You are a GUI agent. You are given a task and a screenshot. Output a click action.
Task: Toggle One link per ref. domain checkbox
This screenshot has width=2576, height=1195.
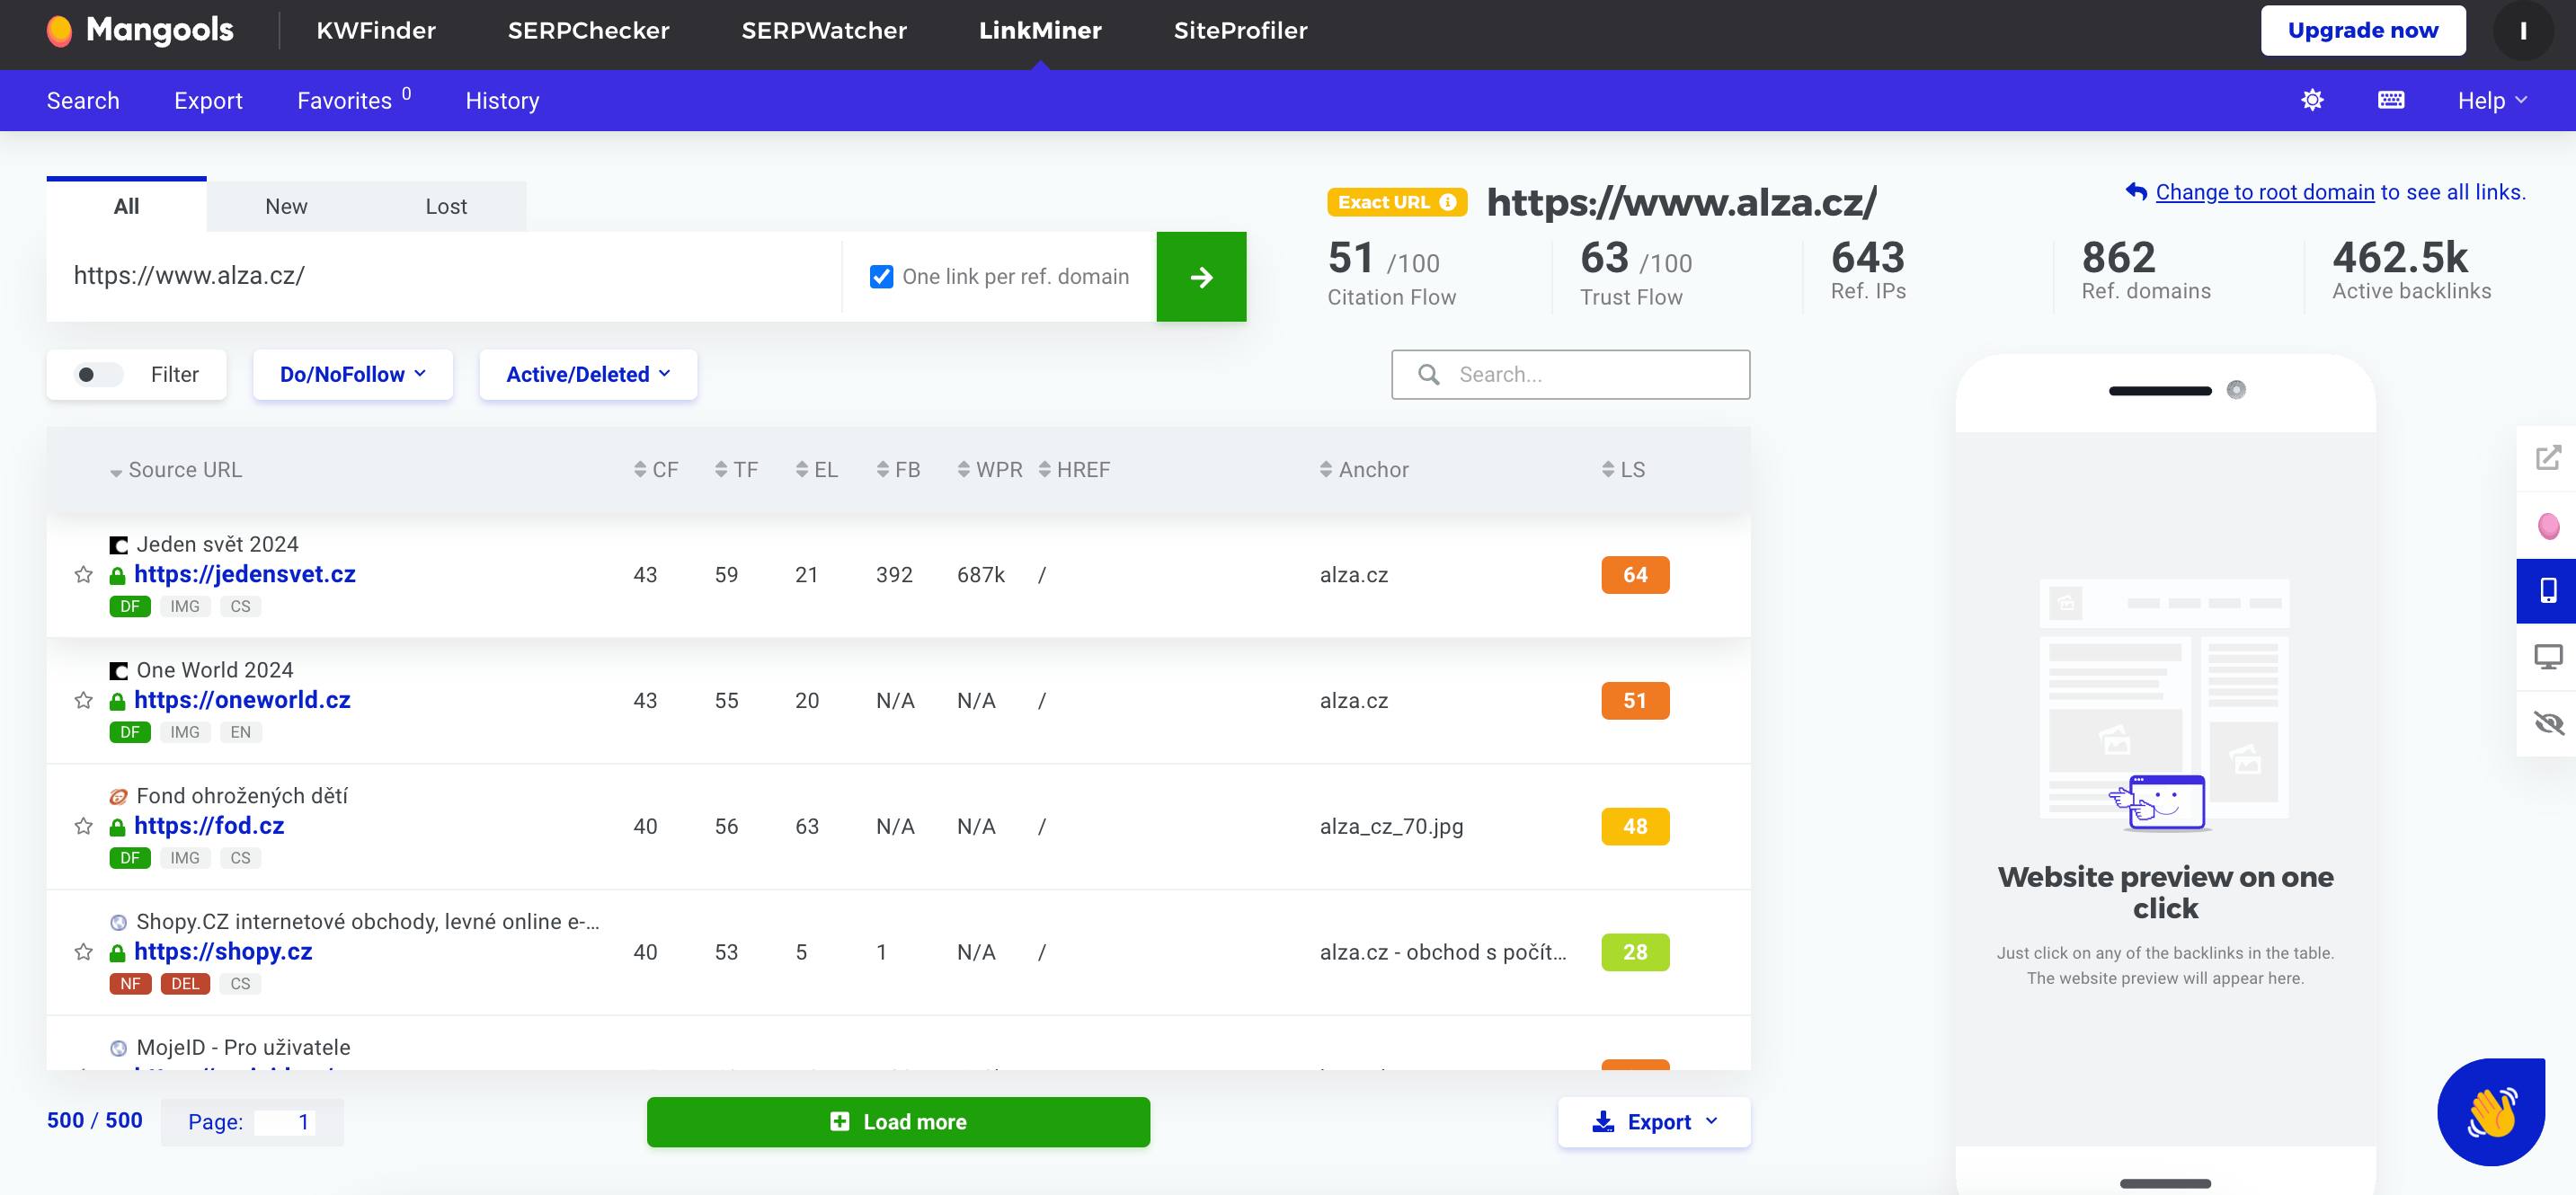coord(881,277)
